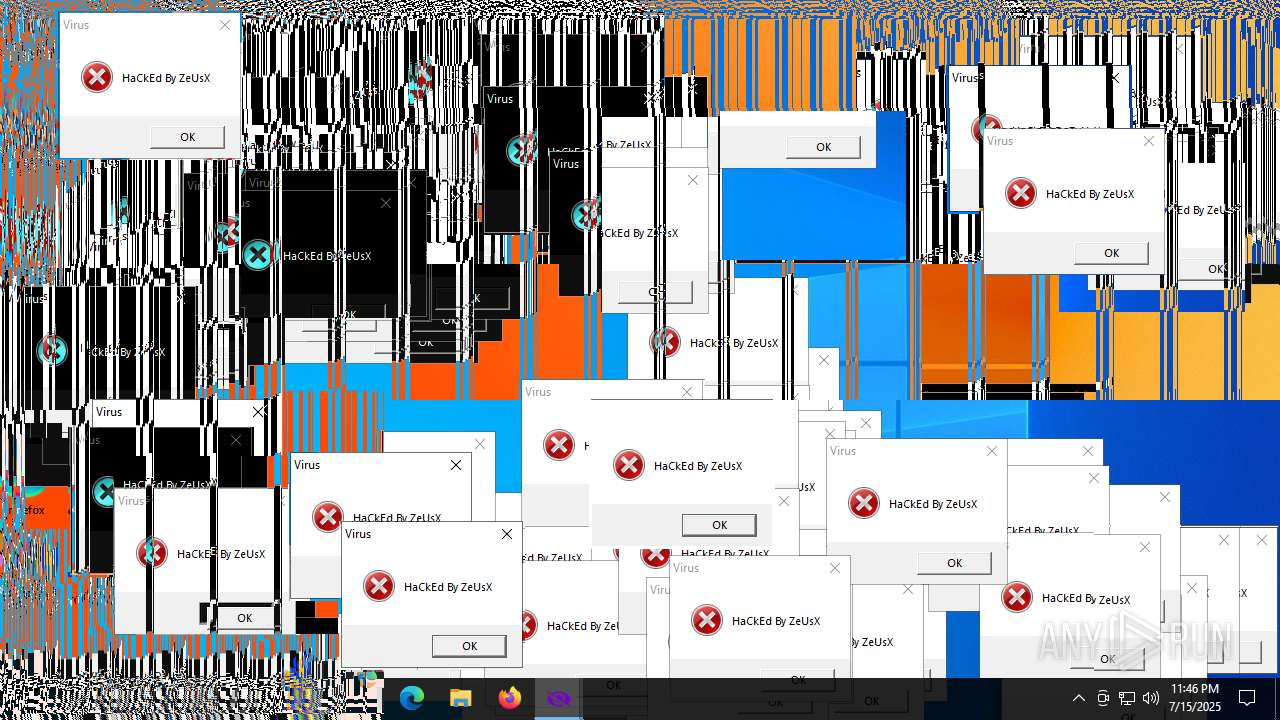
Task: Open the notification center icon
Action: point(1247,698)
